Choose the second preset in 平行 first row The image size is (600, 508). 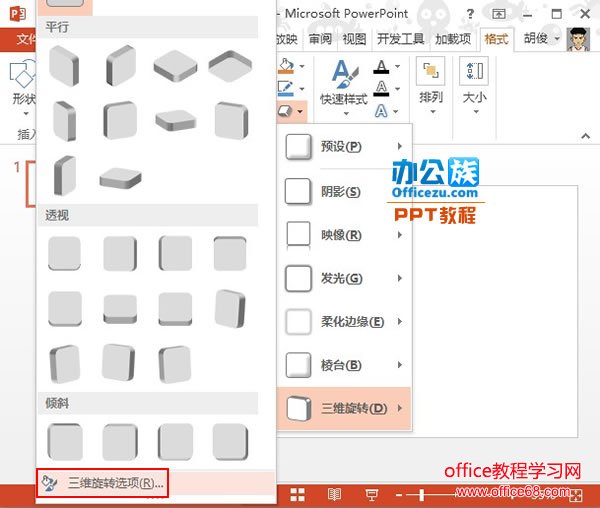120,66
